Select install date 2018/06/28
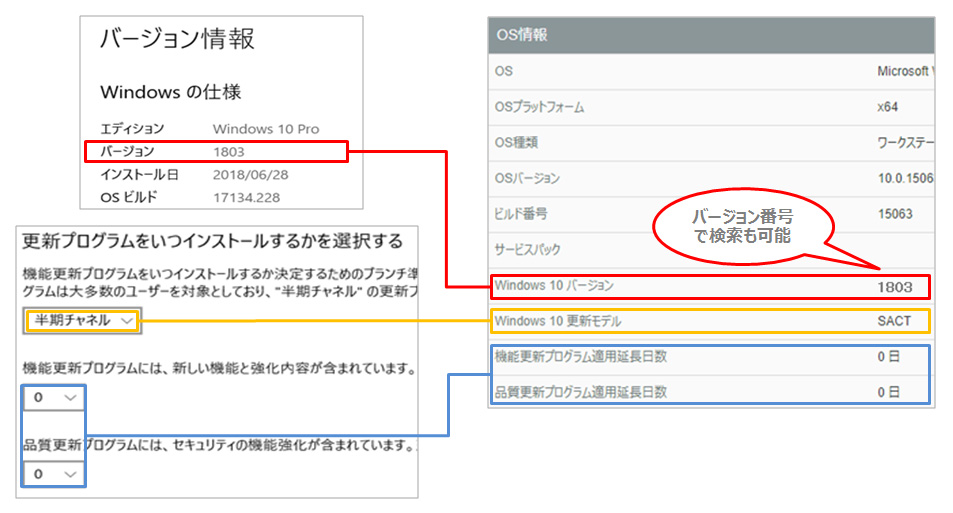Viewport: 953px width, 513px height. tap(250, 175)
